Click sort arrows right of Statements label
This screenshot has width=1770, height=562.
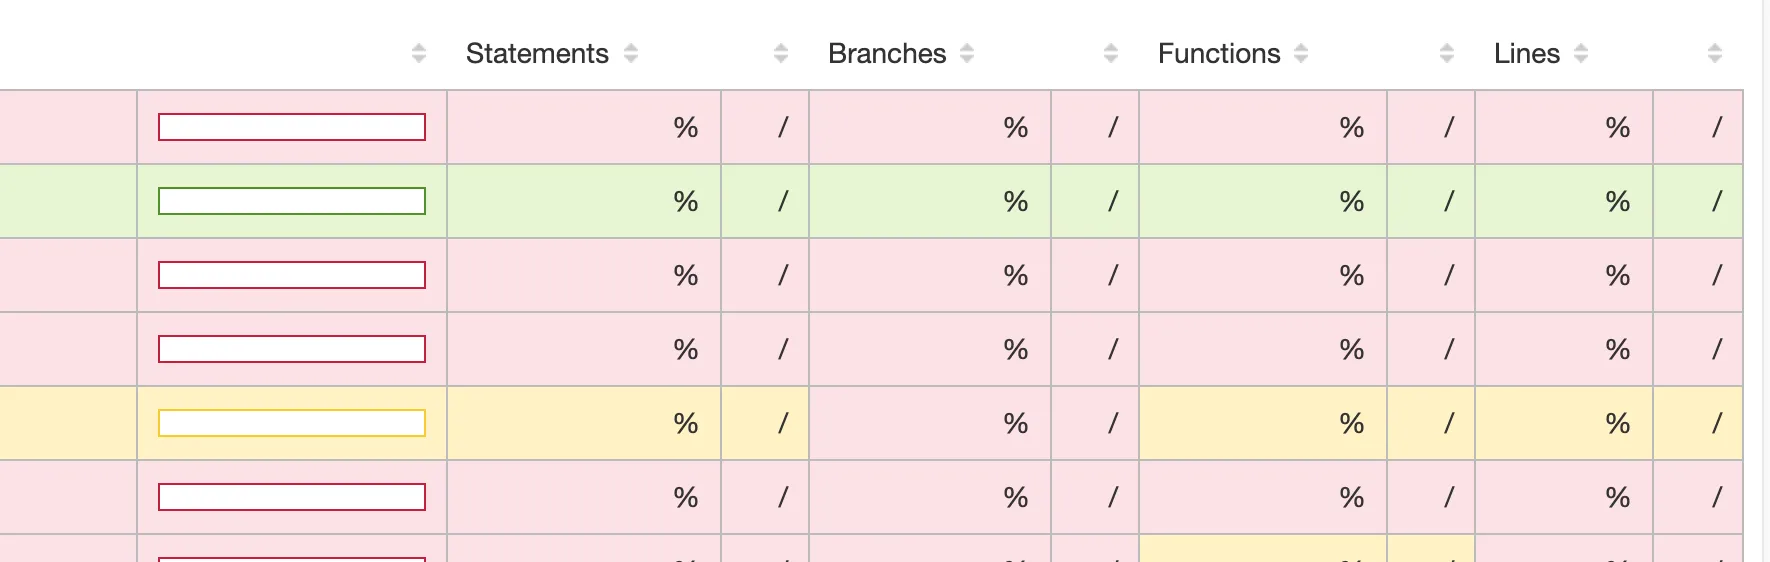631,53
